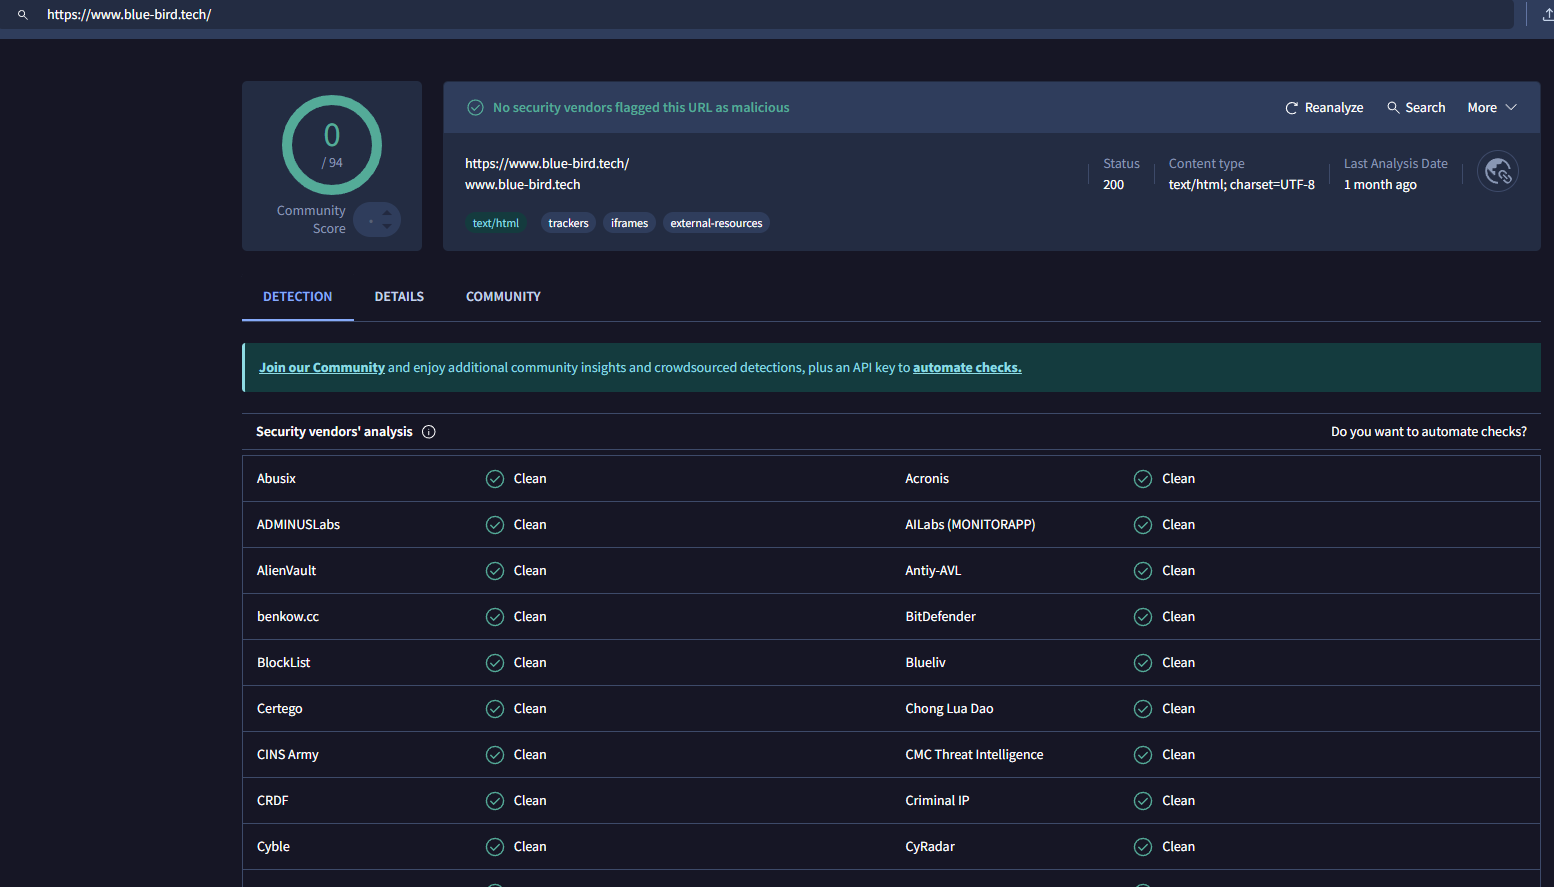
Task: Open the 'automate checks.' link in the banner
Action: pos(967,368)
